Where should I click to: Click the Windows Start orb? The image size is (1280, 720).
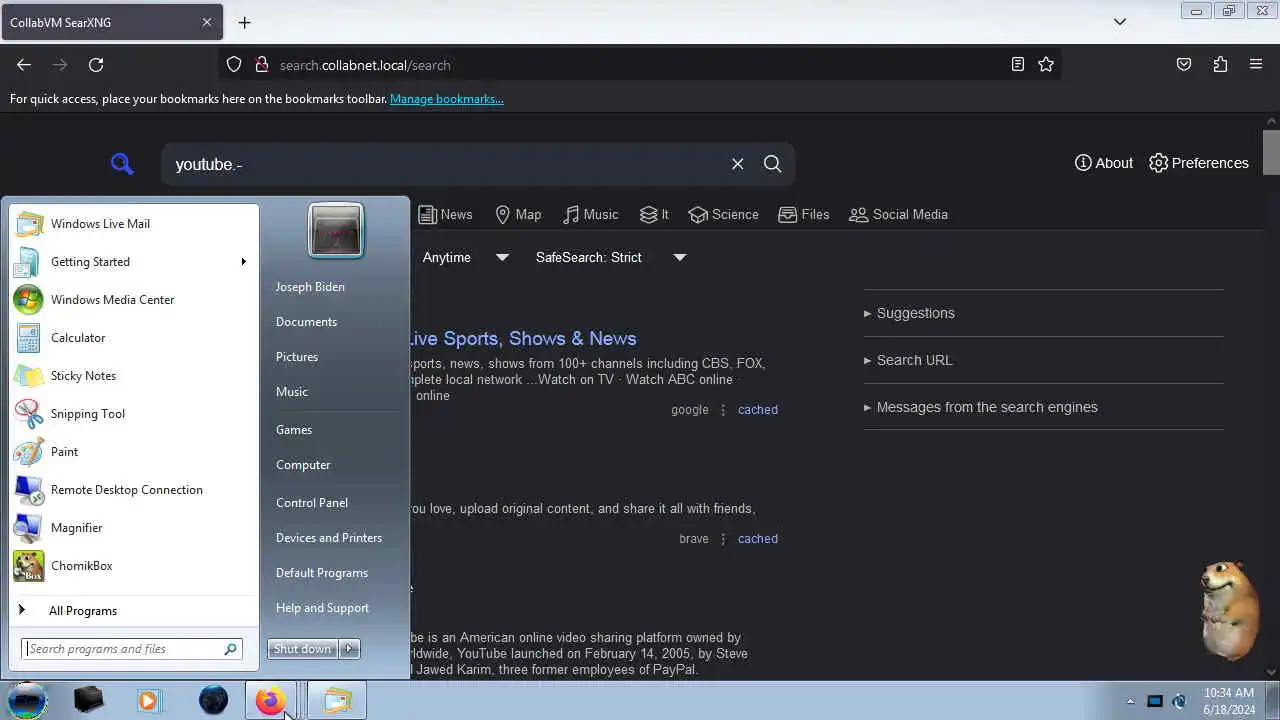click(x=27, y=700)
